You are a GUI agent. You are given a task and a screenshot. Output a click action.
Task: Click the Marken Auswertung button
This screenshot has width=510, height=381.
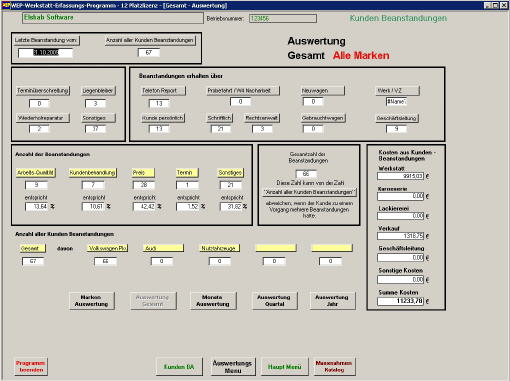[x=92, y=301]
